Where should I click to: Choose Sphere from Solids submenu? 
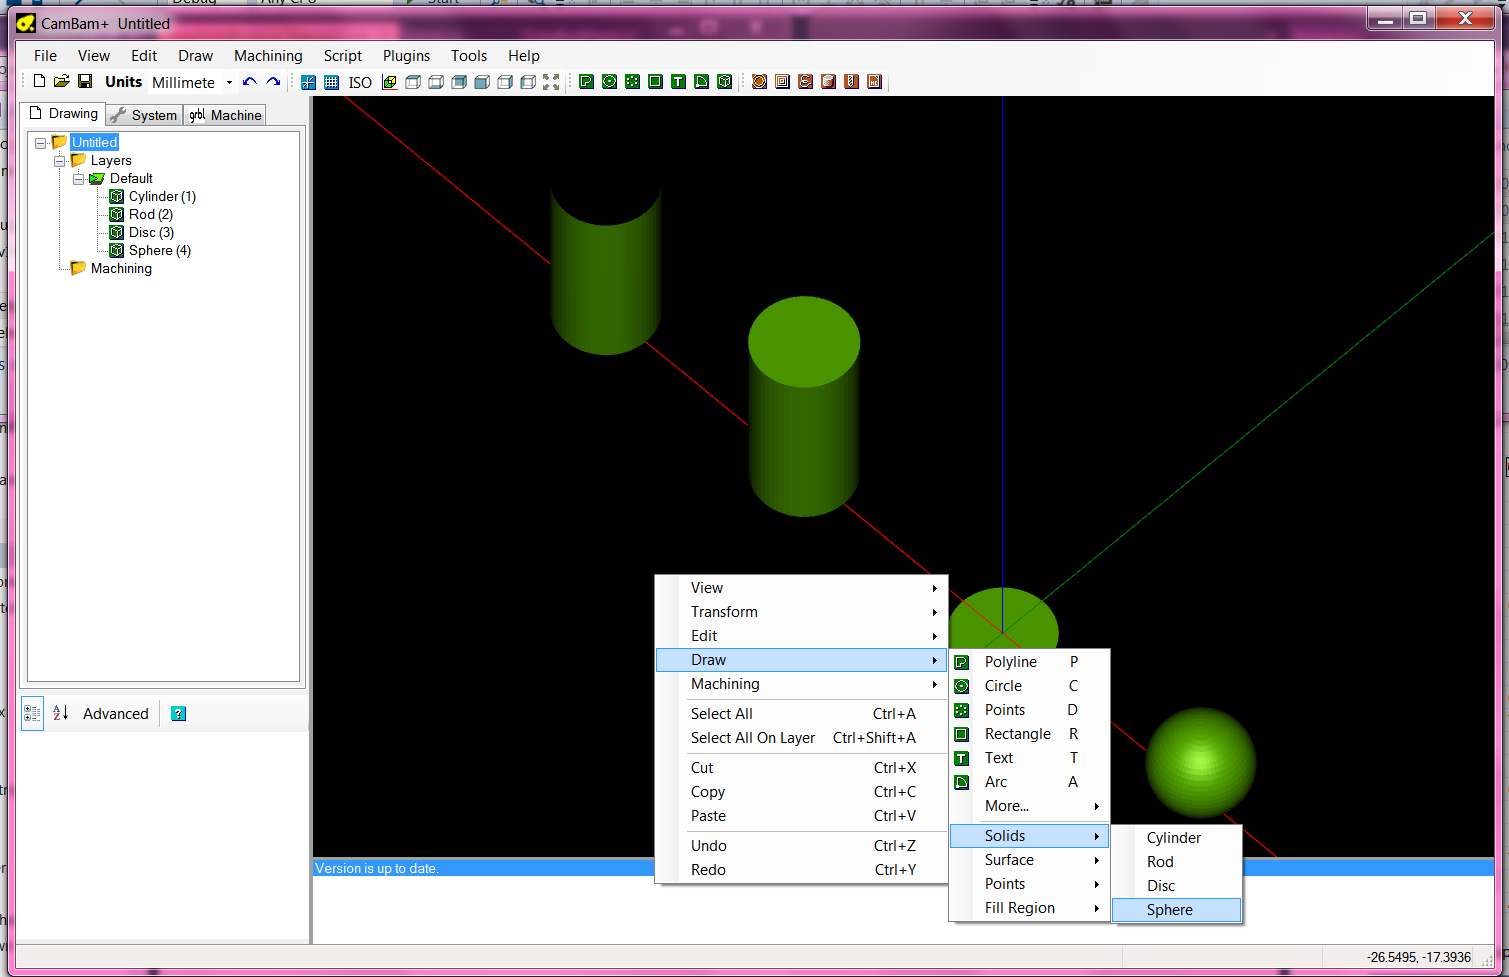1177,910
